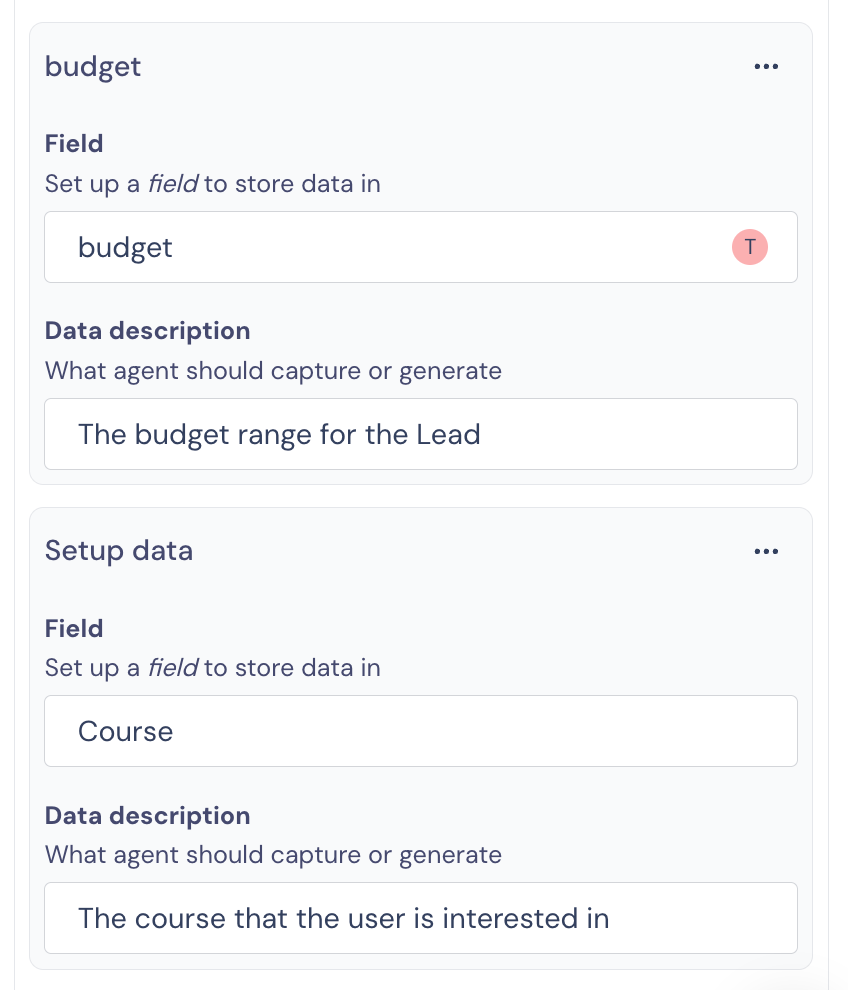This screenshot has height=990, width=848.
Task: Open the budget card's three-dot menu
Action: (766, 66)
